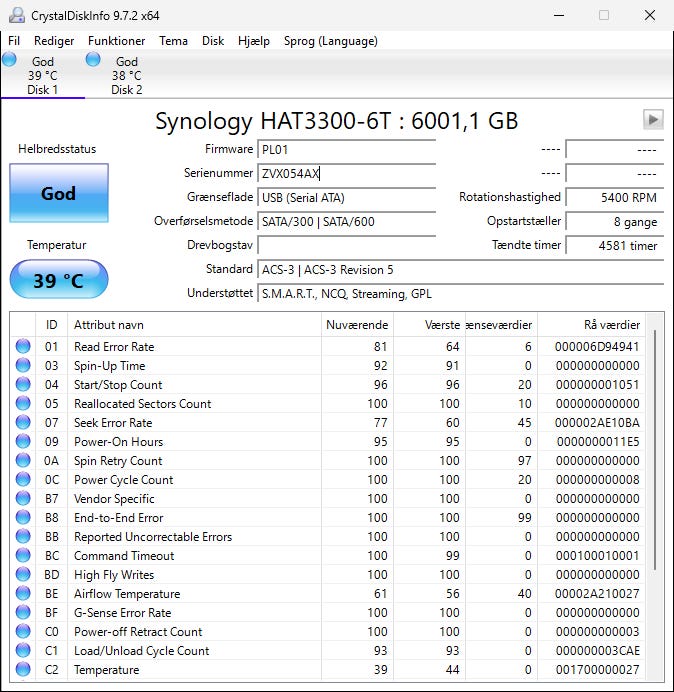This screenshot has height=692, width=674.
Task: Open the Tema menu
Action: click(173, 41)
